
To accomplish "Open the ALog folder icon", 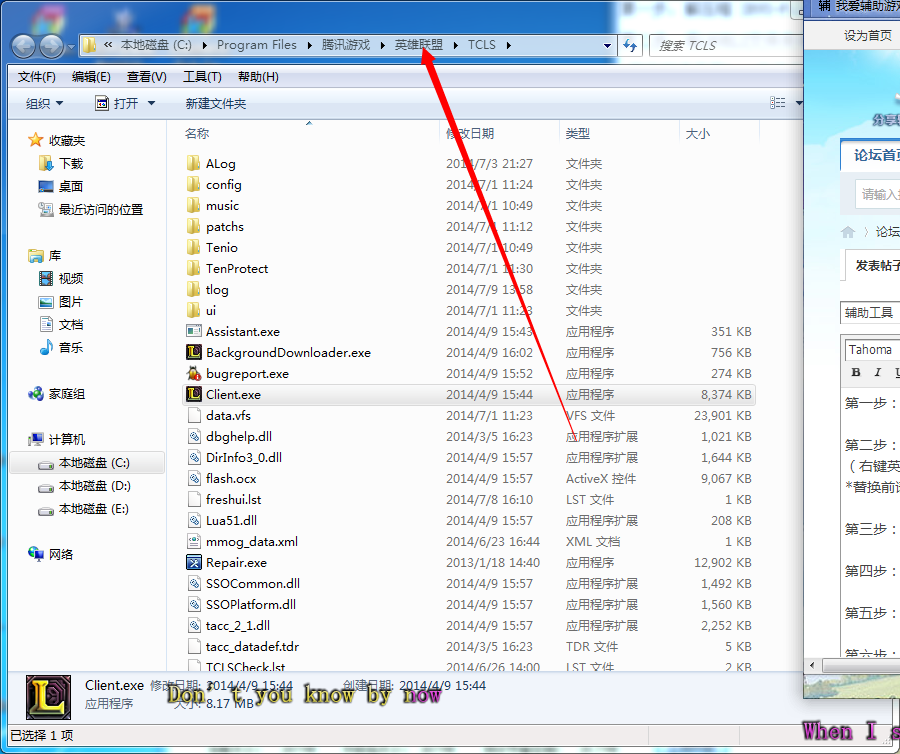I will pyautogui.click(x=193, y=164).
